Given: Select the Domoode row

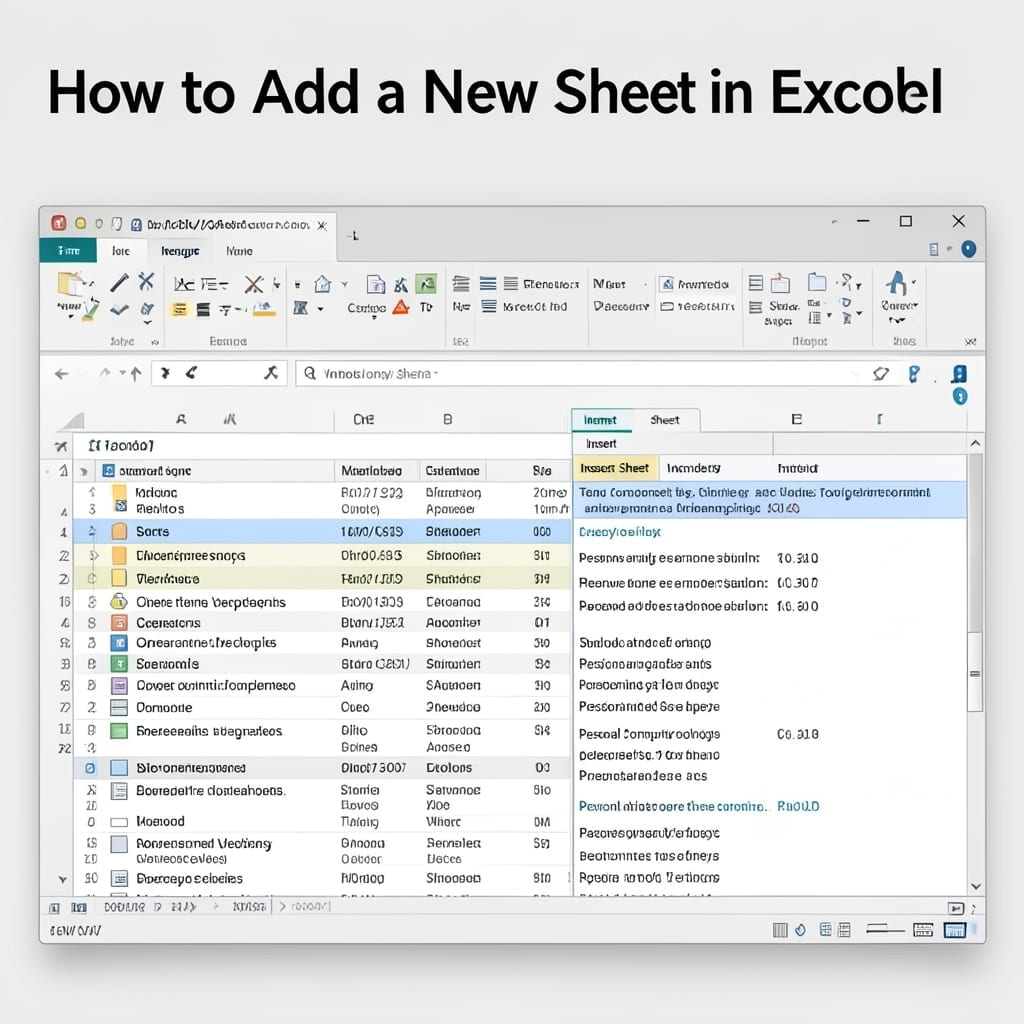Looking at the screenshot, I should click(321, 707).
